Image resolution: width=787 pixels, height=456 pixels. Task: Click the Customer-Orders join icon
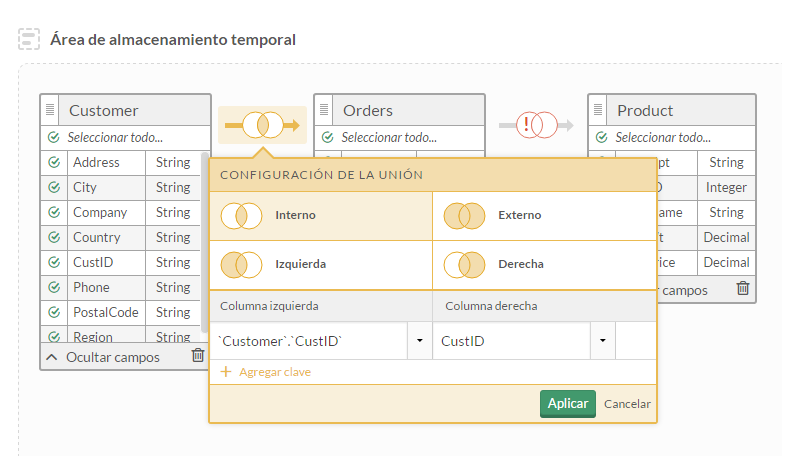(x=262, y=125)
